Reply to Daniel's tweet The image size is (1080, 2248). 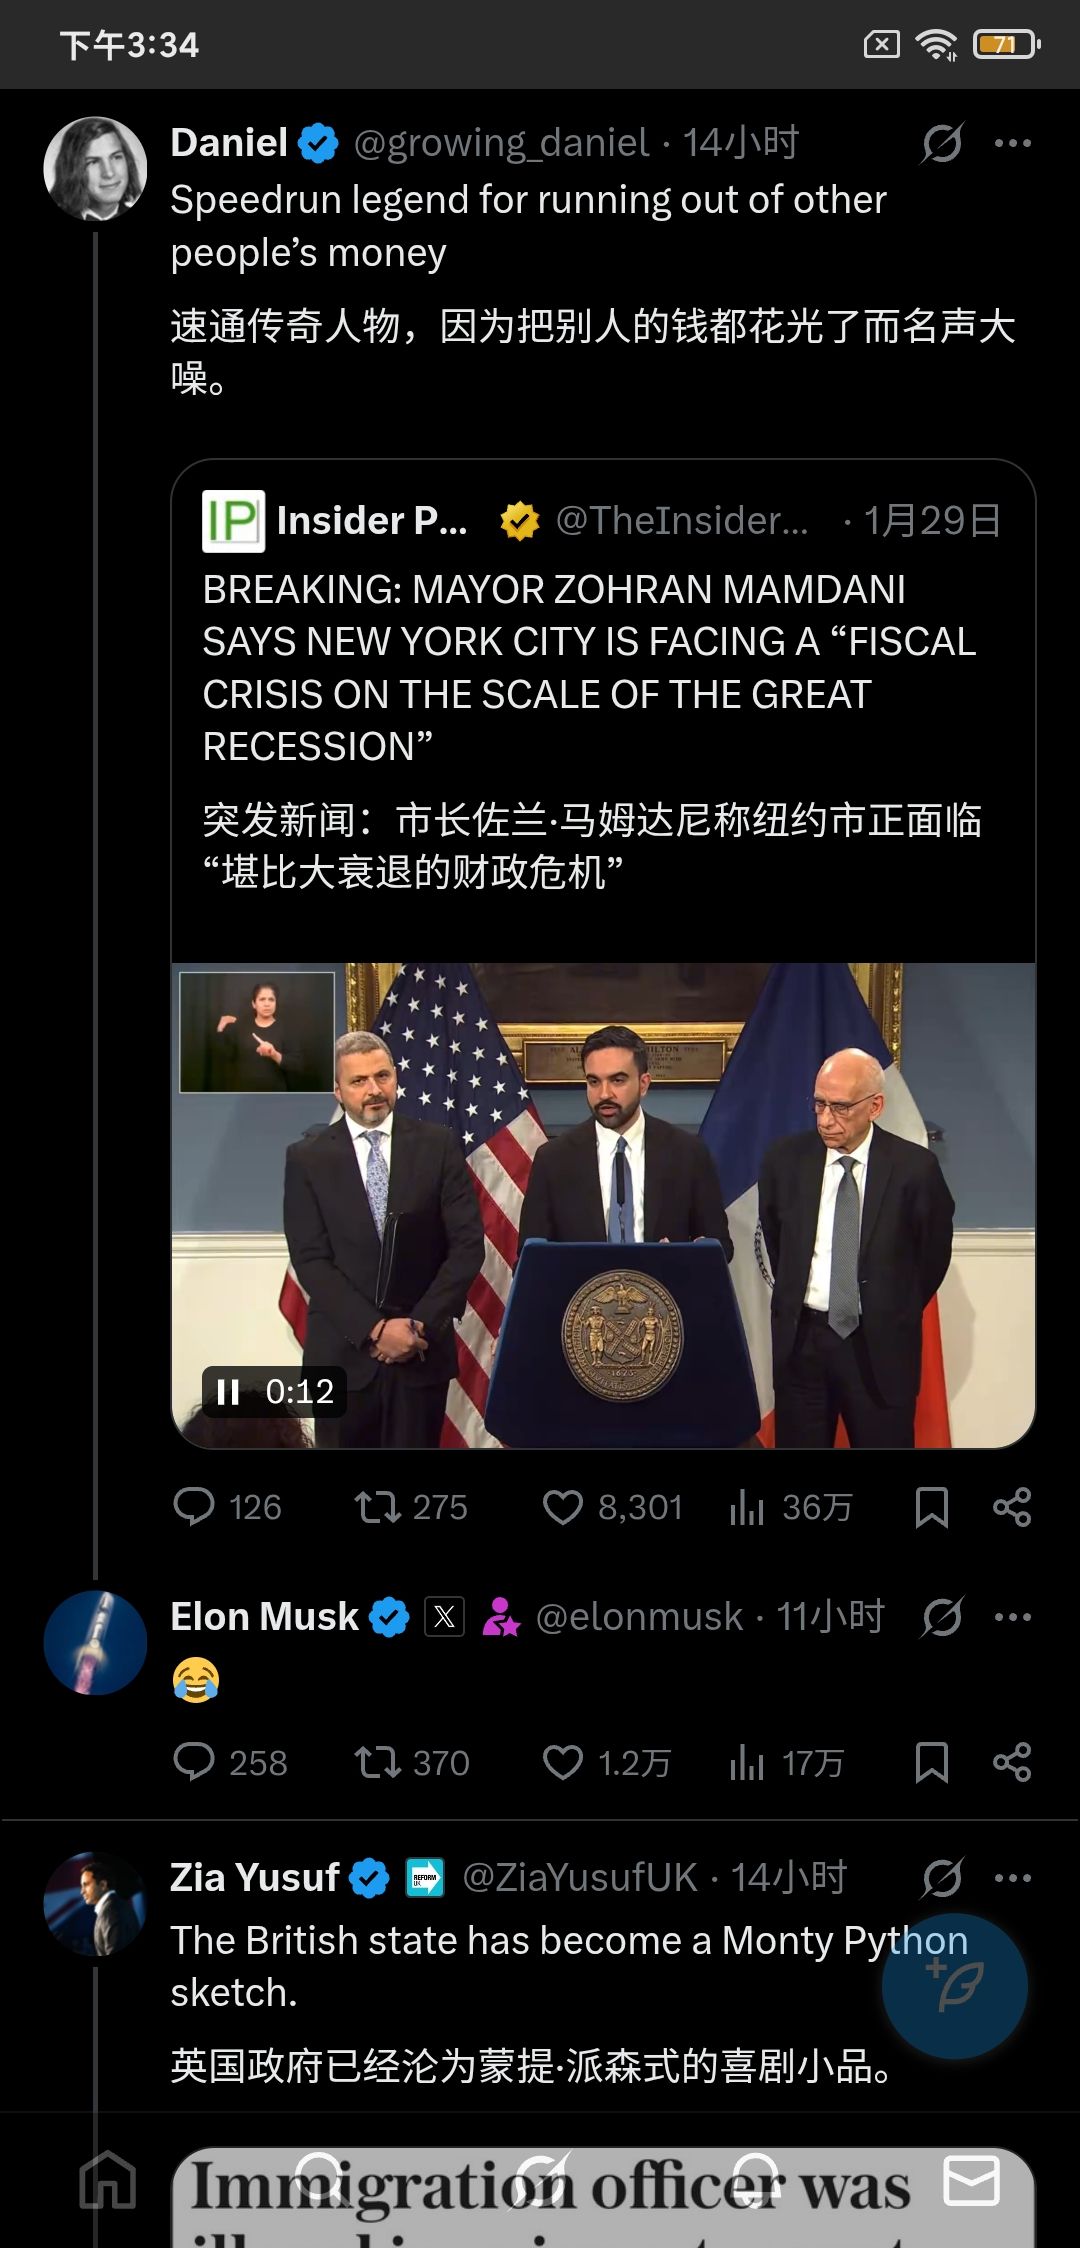194,1507
